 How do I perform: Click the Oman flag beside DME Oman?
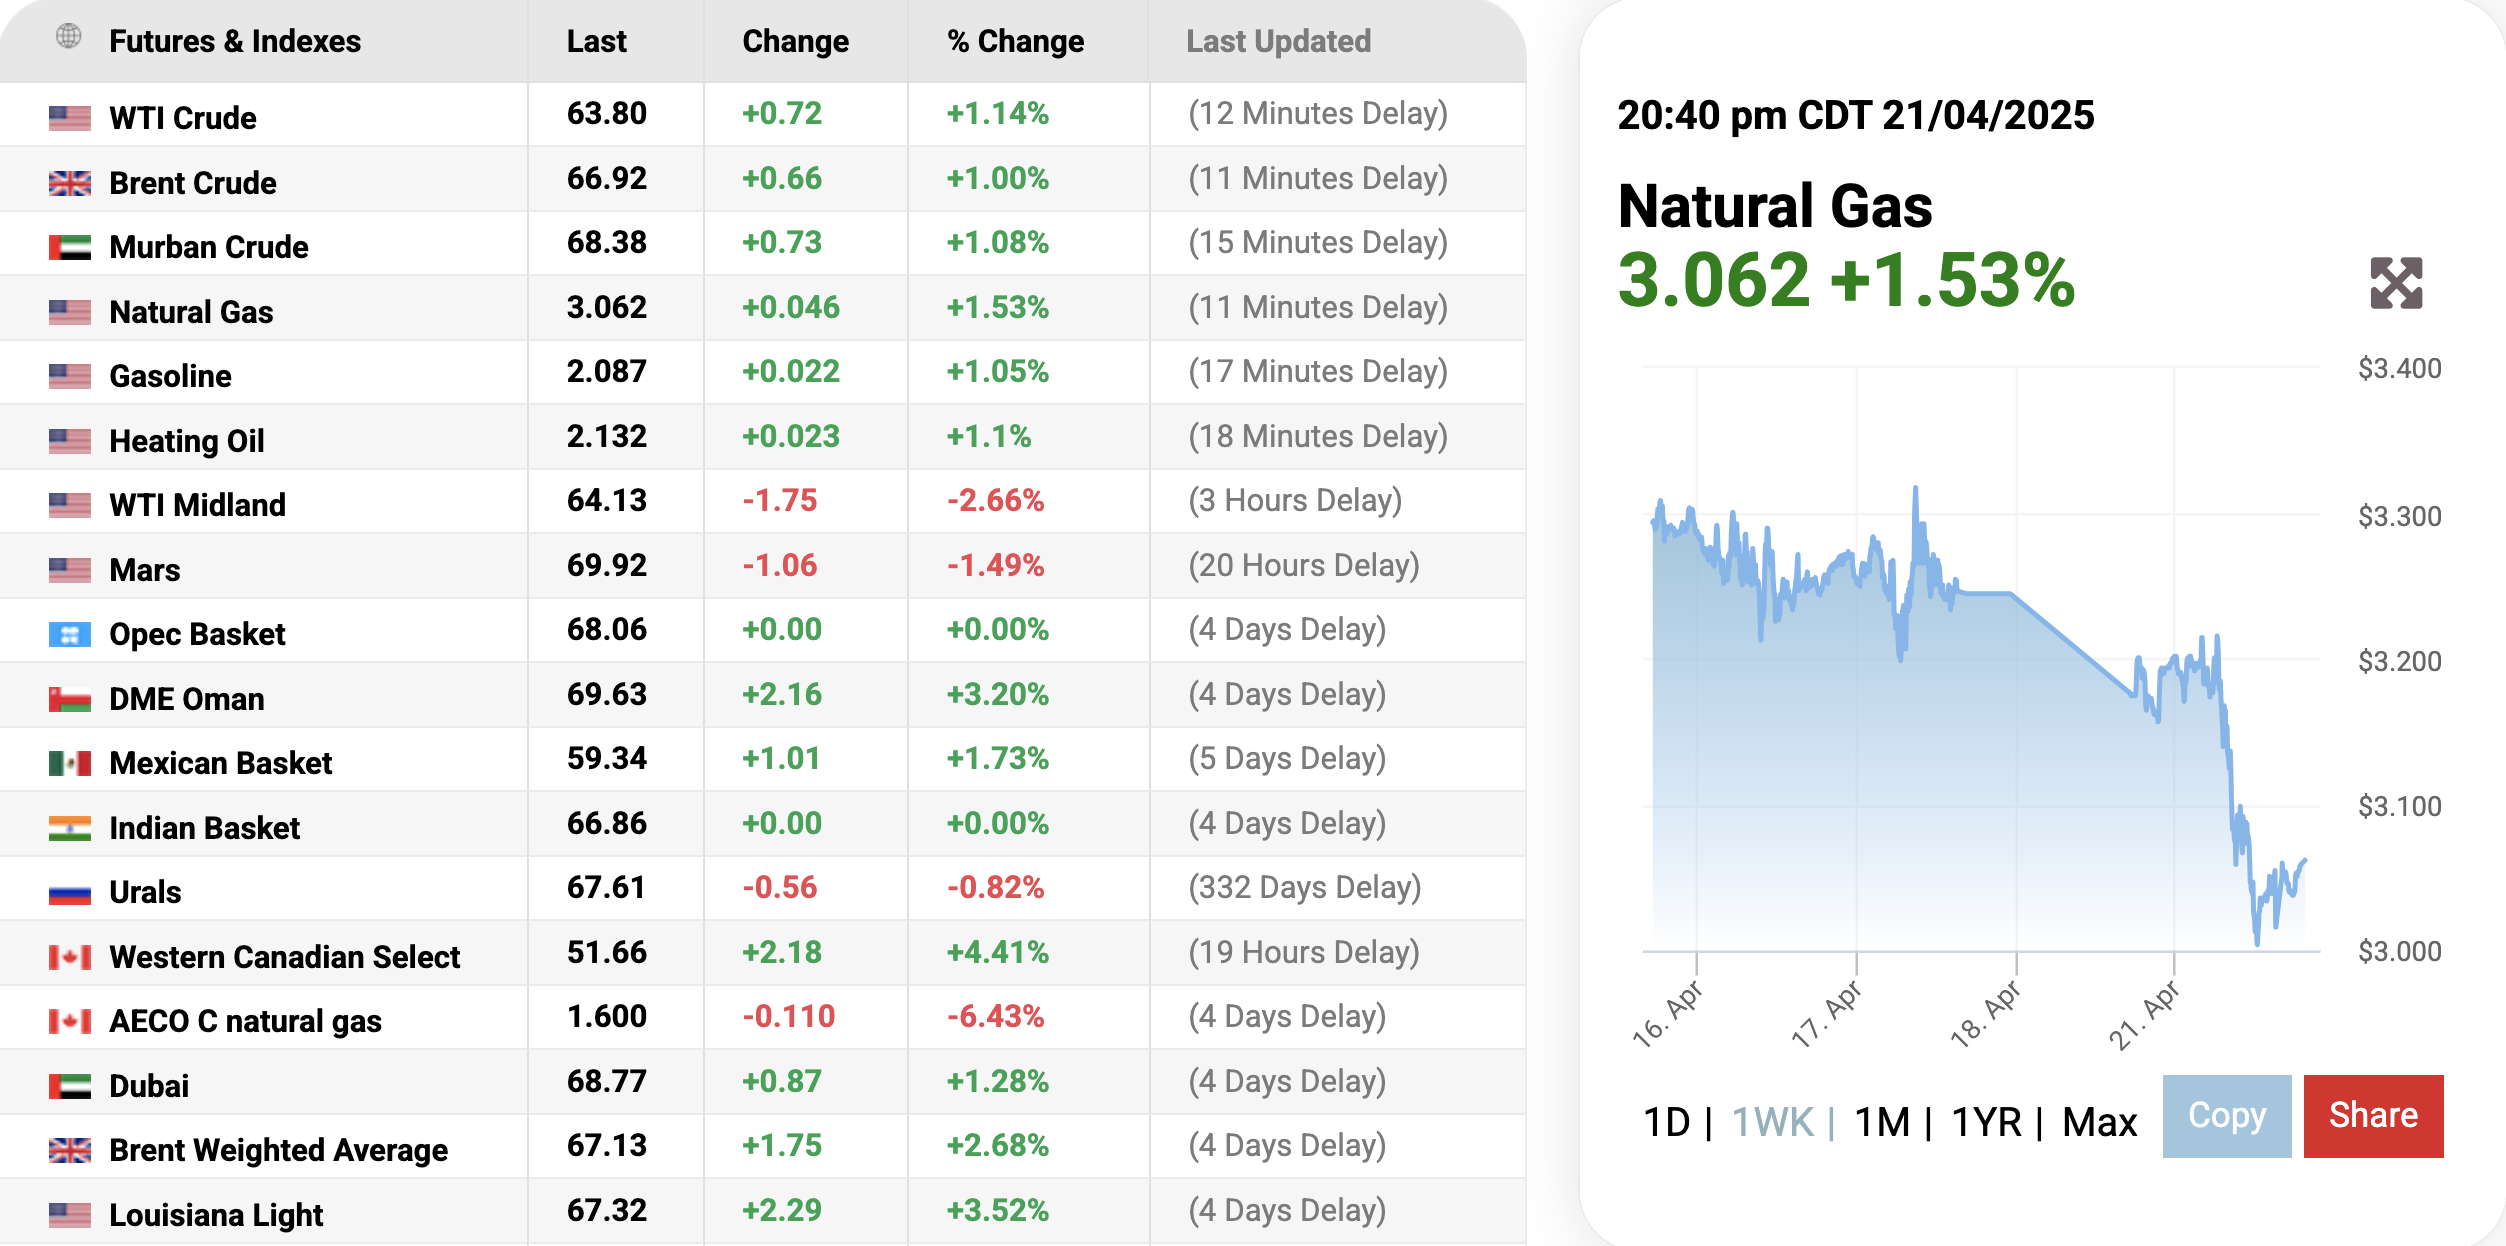point(70,699)
